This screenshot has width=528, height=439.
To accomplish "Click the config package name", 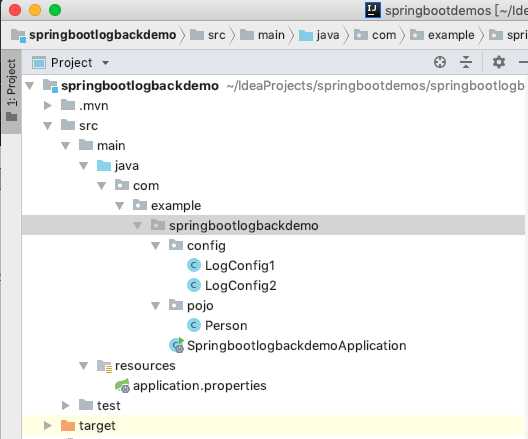I will pos(206,246).
